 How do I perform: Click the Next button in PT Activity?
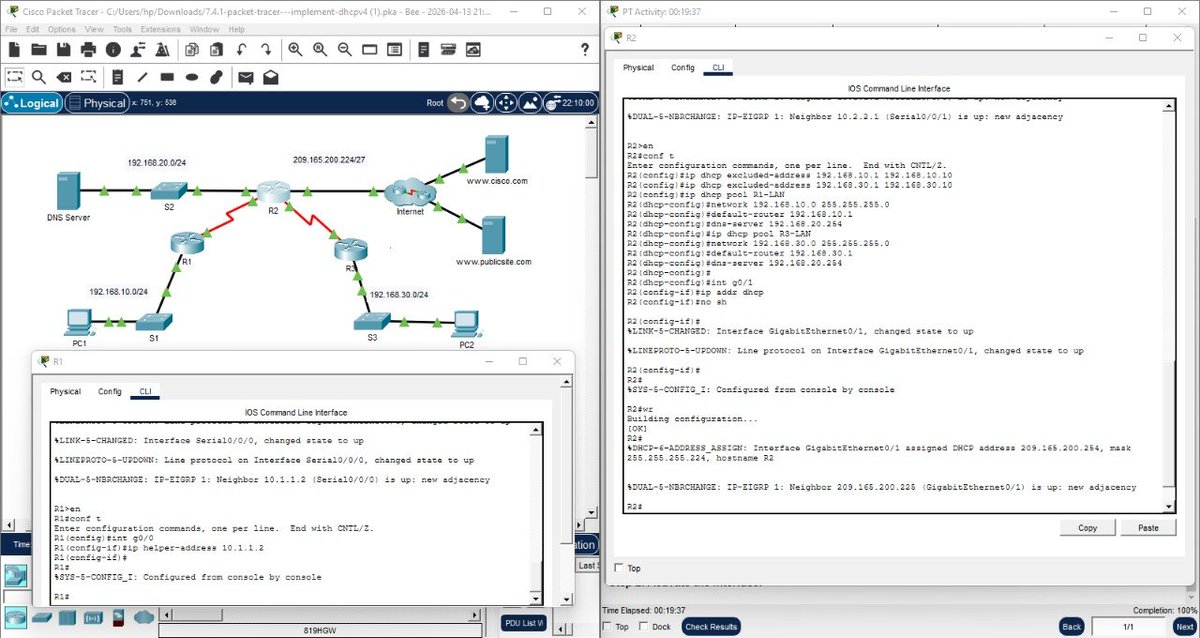(1184, 627)
